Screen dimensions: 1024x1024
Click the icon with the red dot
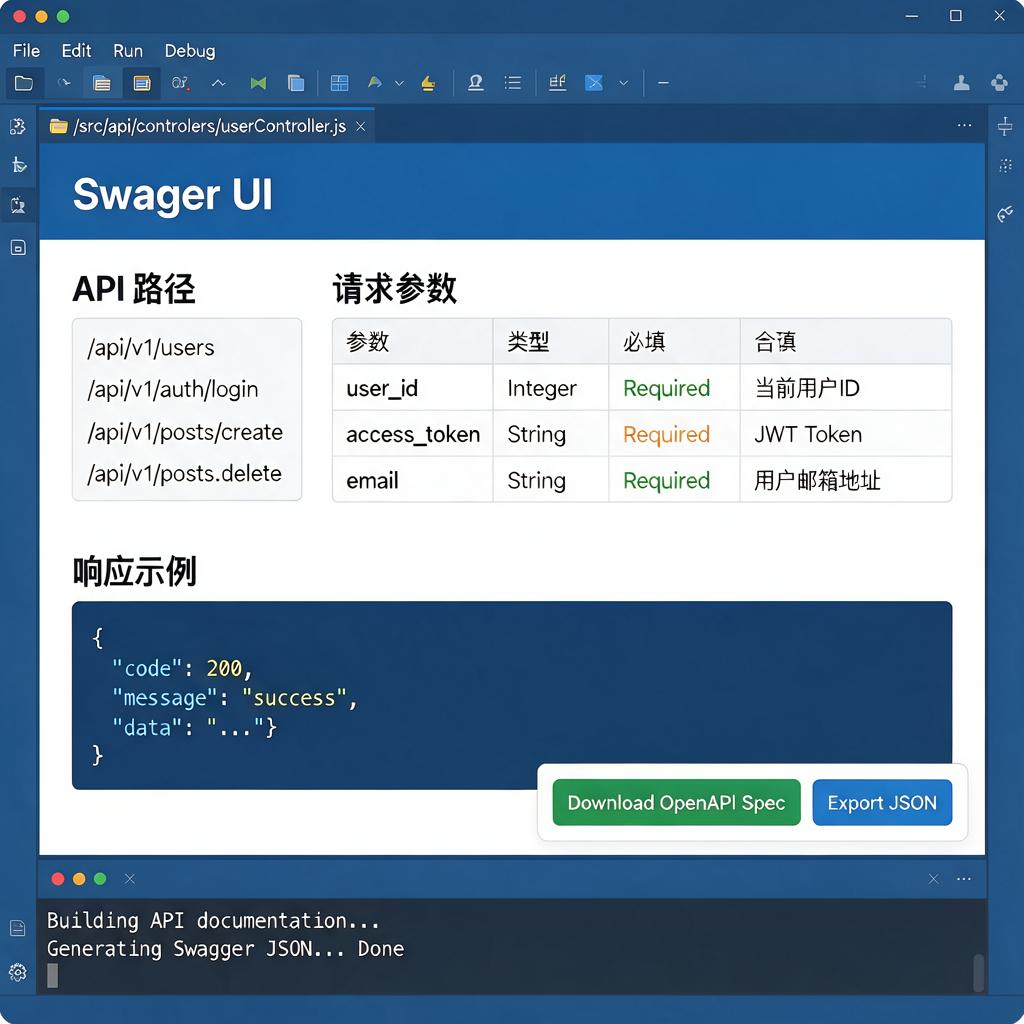(180, 83)
